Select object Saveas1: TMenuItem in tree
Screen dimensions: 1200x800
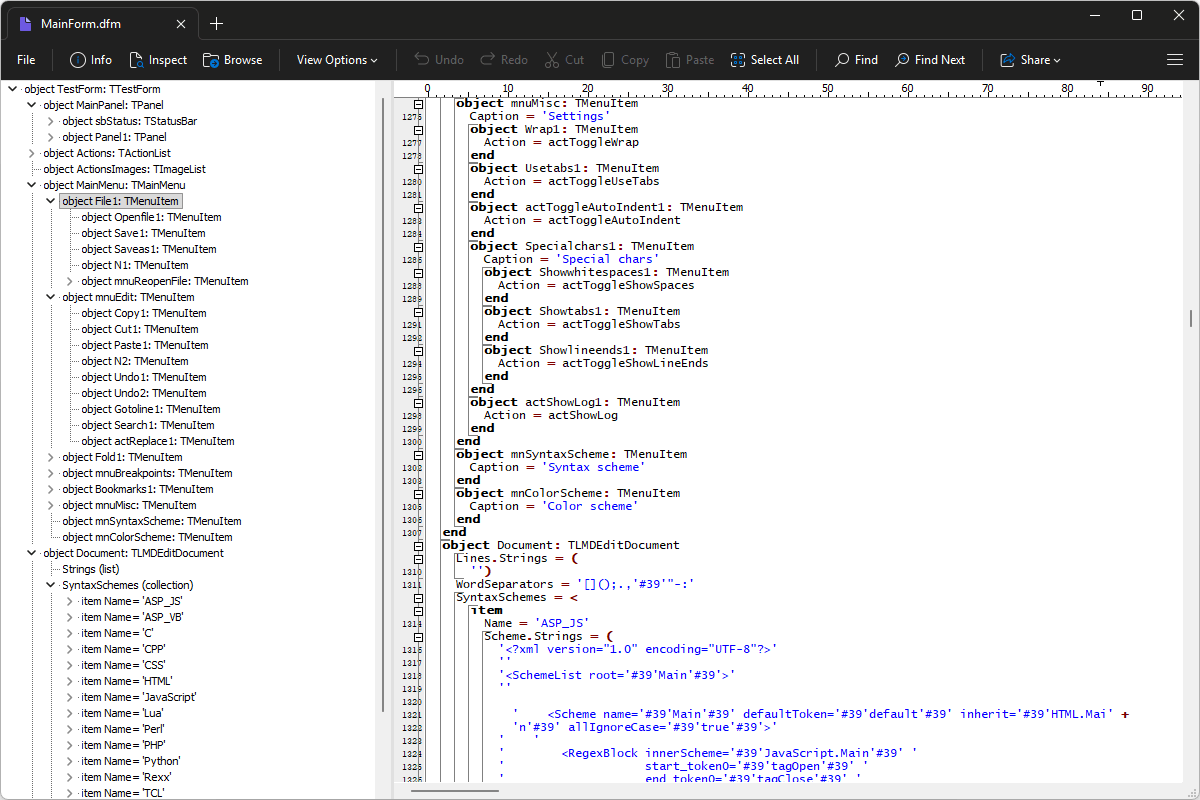coord(149,249)
